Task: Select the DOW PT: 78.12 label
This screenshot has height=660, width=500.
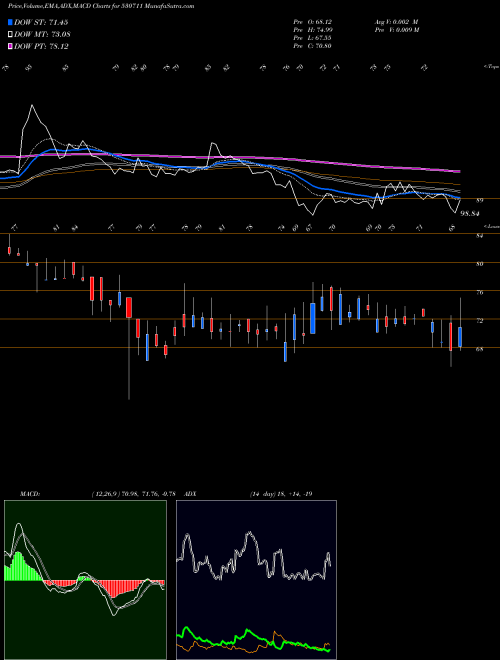Action: [x=41, y=46]
